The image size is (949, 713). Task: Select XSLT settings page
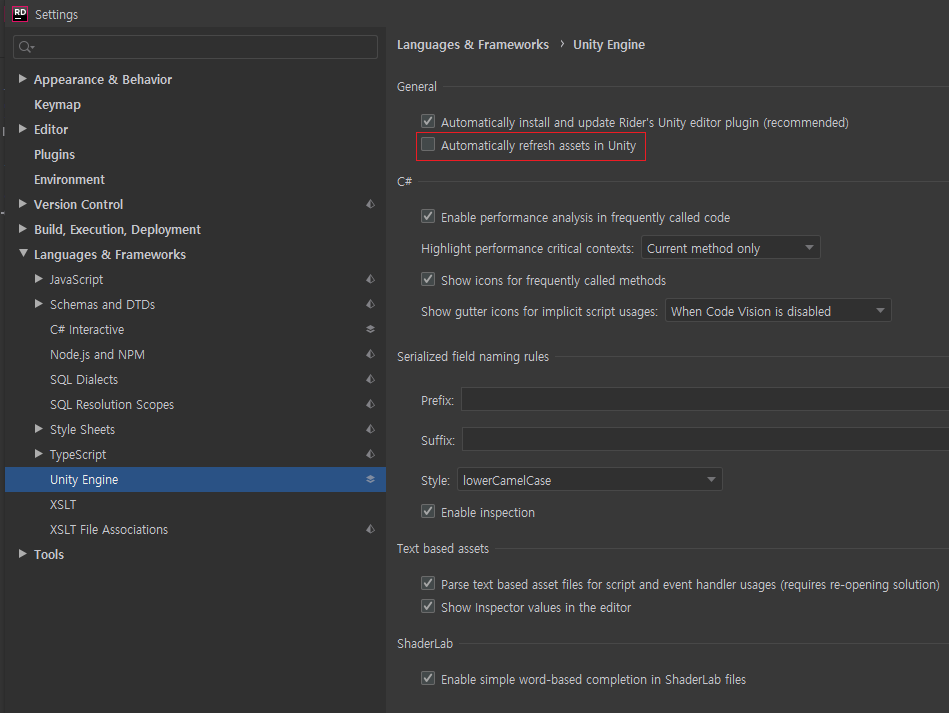tap(63, 505)
